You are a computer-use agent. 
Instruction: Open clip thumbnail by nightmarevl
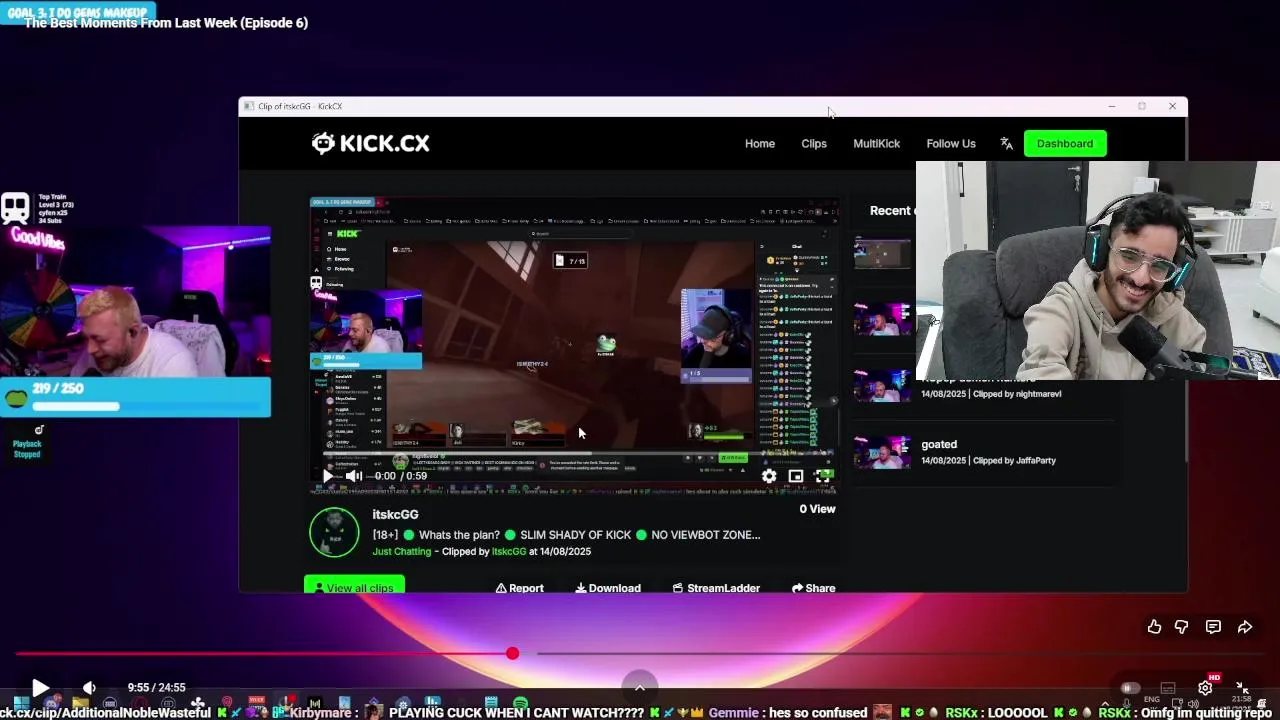tap(882, 385)
